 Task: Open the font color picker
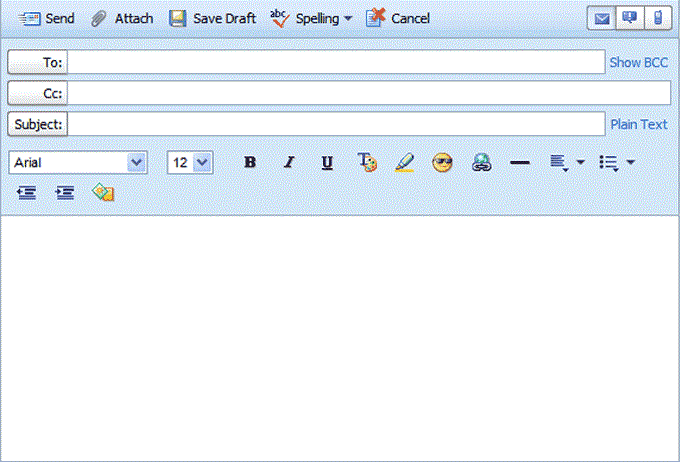click(367, 162)
